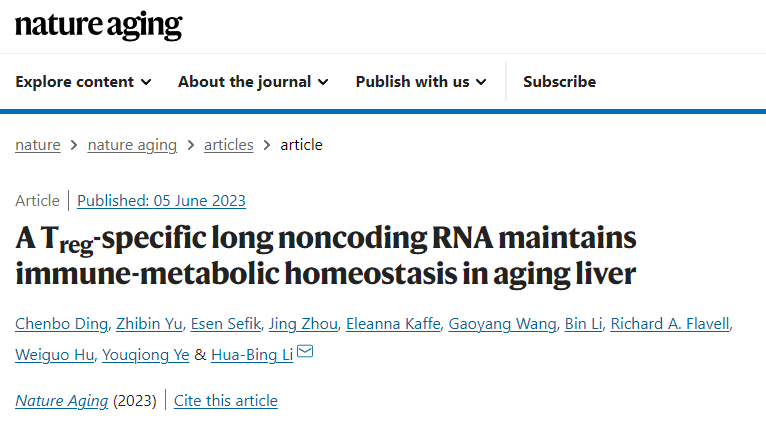Image resolution: width=766 pixels, height=422 pixels.
Task: Click the nature aging logo
Action: [99, 25]
